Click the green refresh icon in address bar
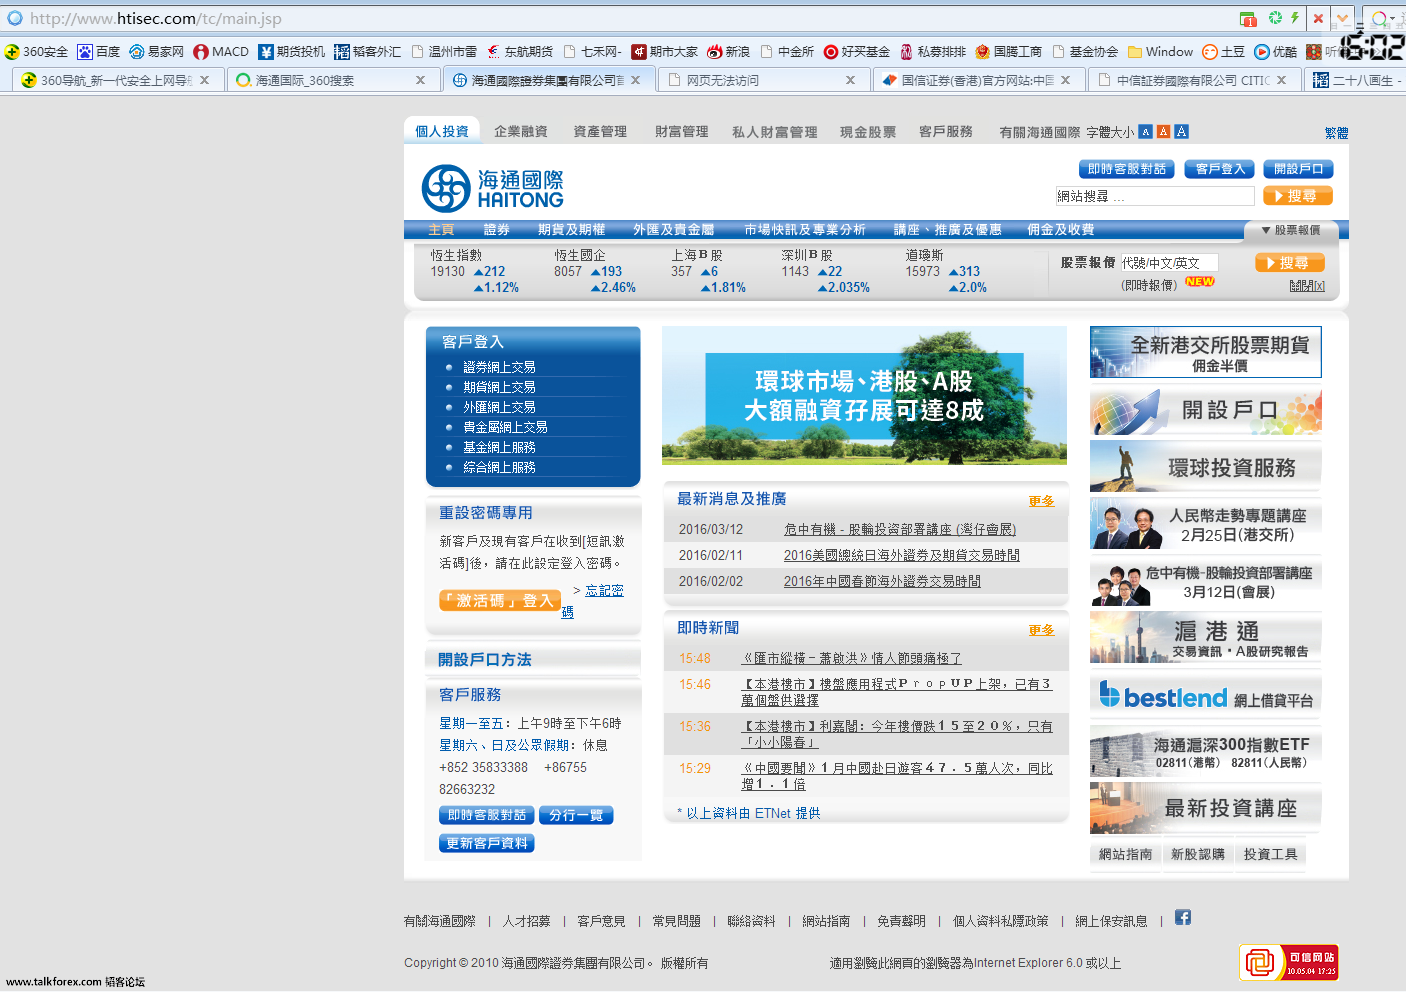The image size is (1406, 992). (x=1275, y=18)
